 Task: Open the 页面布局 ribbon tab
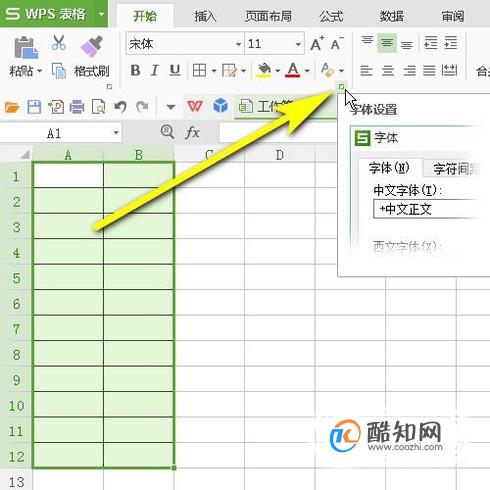(x=268, y=16)
